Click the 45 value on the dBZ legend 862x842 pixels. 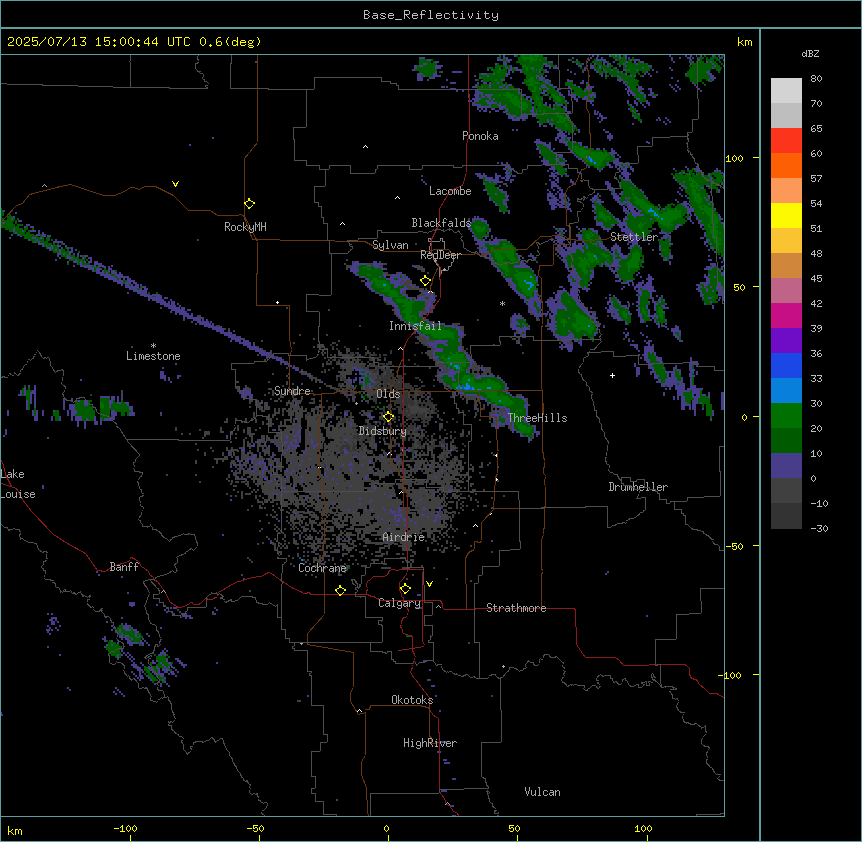click(816, 279)
